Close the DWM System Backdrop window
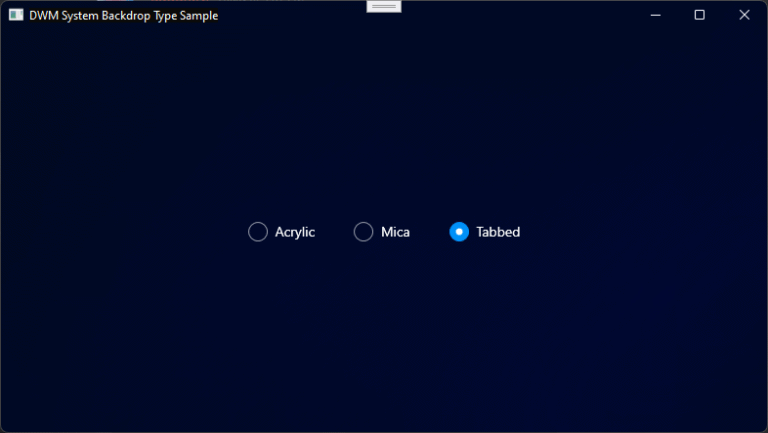The width and height of the screenshot is (768, 433). pyautogui.click(x=744, y=15)
